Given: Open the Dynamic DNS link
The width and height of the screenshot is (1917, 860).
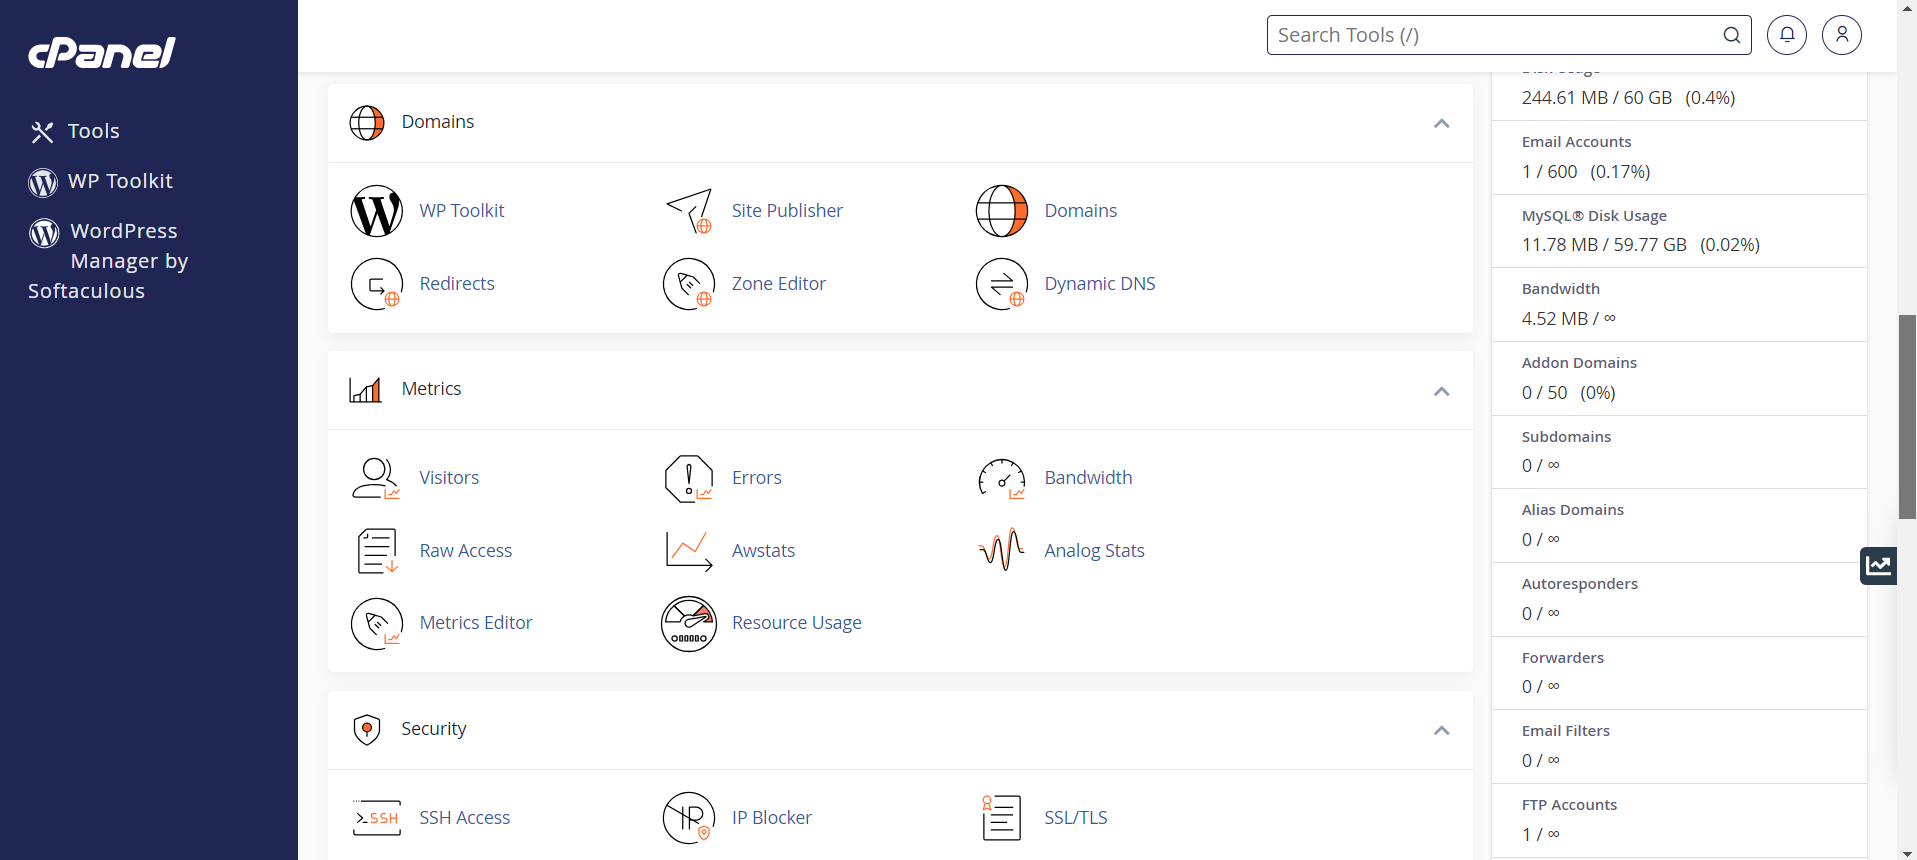Looking at the screenshot, I should click(1100, 284).
